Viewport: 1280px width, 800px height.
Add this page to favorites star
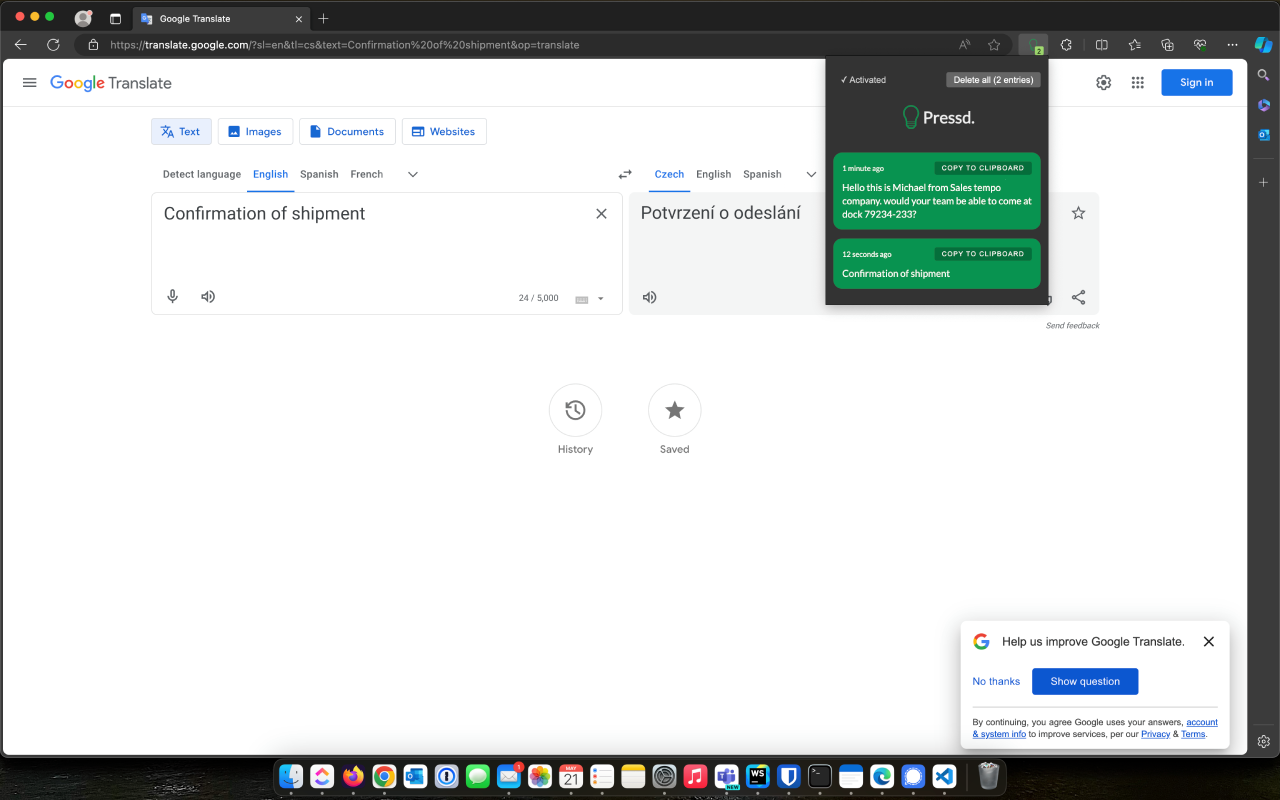[x=994, y=45]
